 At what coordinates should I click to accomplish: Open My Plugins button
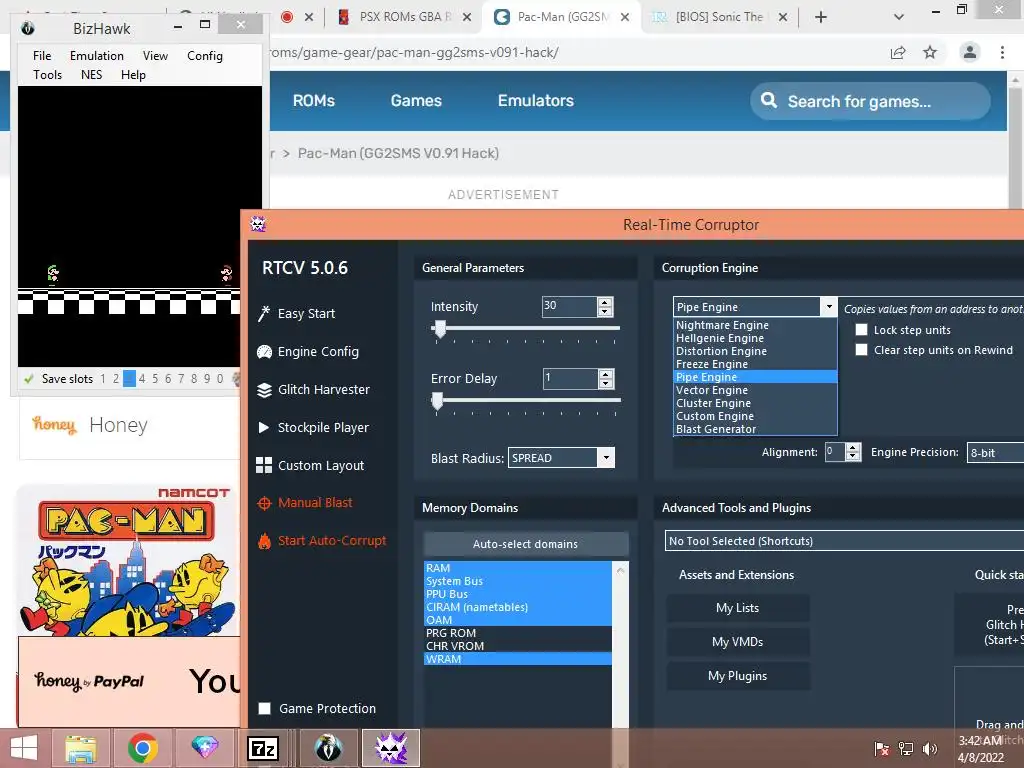pos(737,676)
